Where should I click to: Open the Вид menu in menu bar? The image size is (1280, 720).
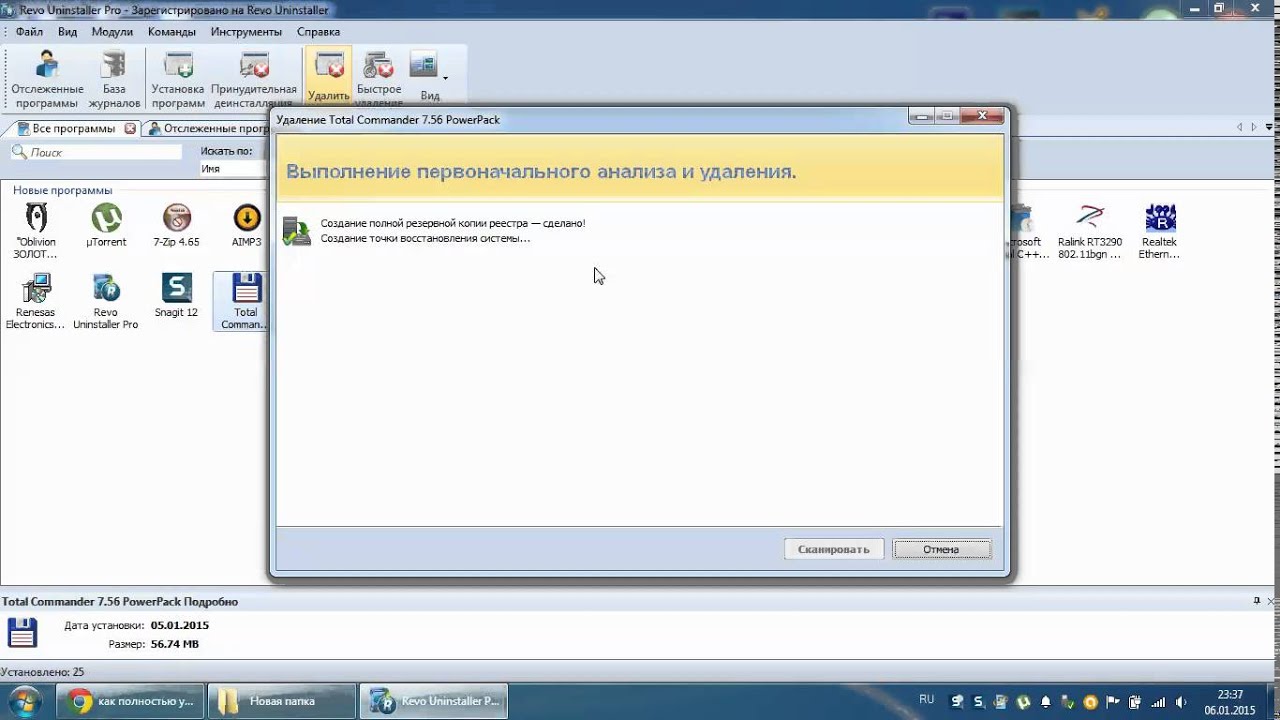[67, 31]
